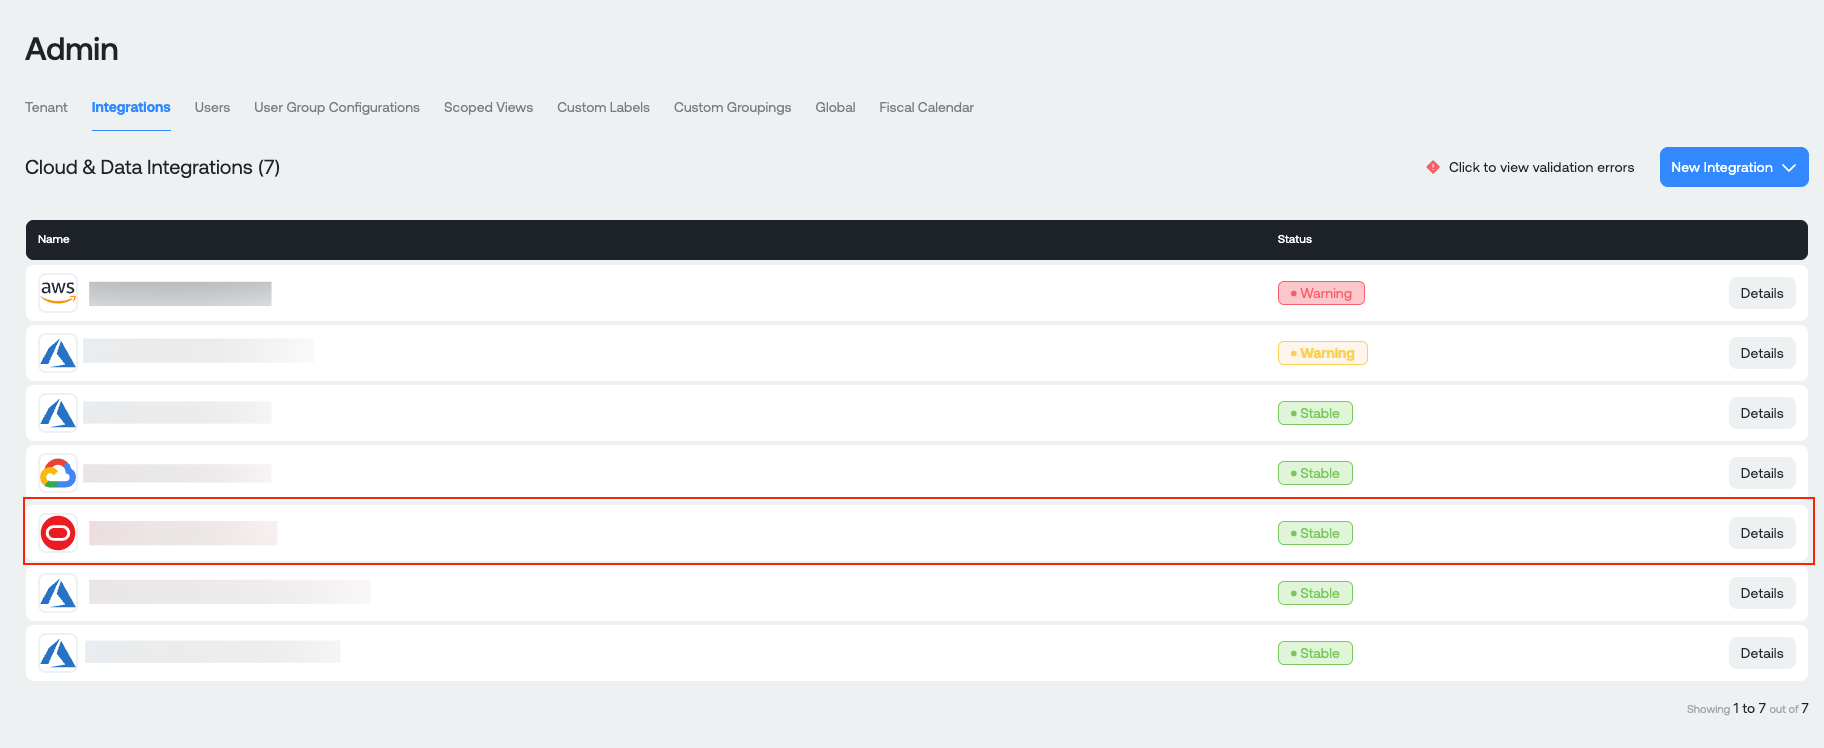Open the User Group Configurations tab

[337, 107]
